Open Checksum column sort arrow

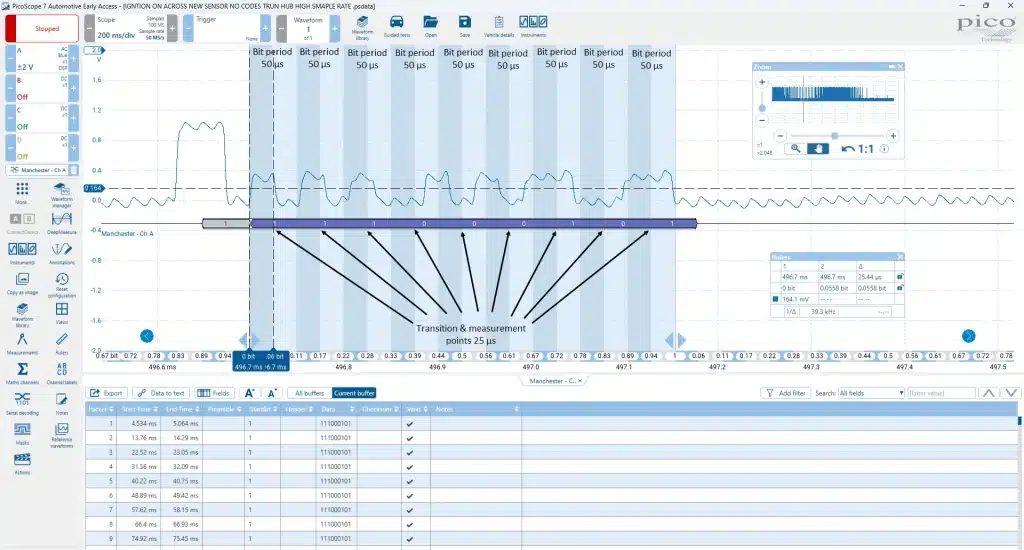click(x=396, y=410)
